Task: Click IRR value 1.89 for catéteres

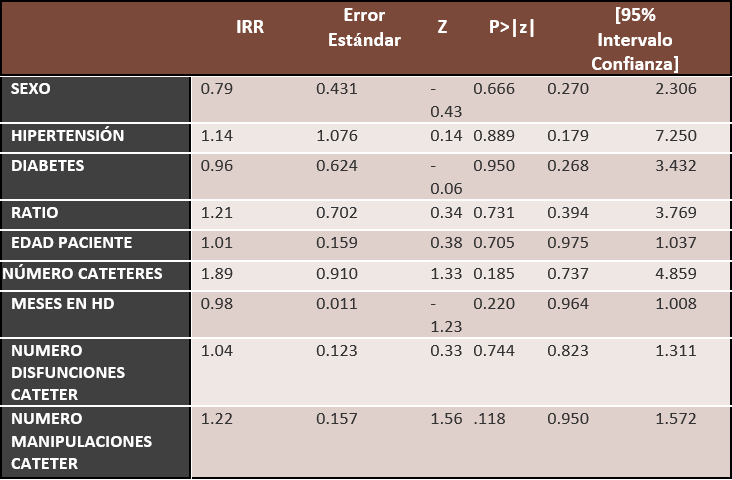Action: click(x=218, y=273)
